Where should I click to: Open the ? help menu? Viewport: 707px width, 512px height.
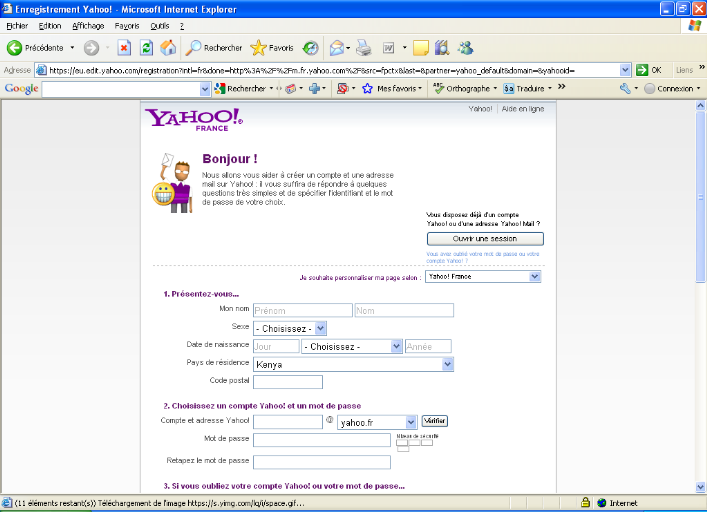(182, 26)
